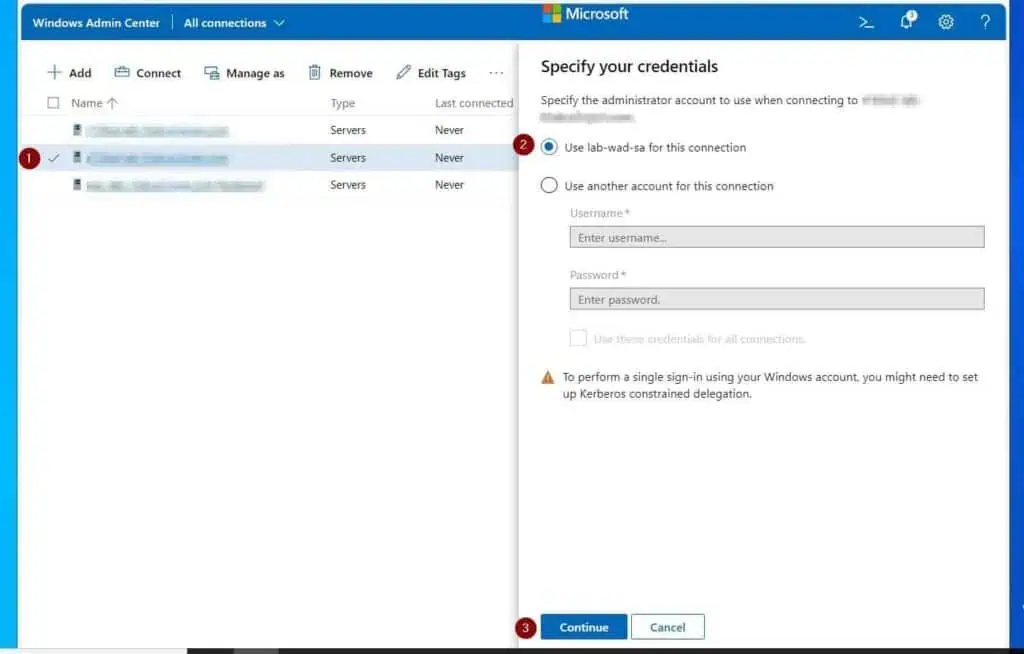Click Servers type in first row
This screenshot has height=654, width=1024.
pyautogui.click(x=348, y=130)
